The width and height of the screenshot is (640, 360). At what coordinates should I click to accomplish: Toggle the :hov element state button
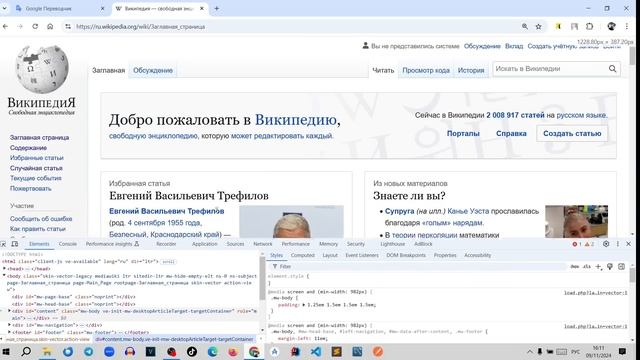[x=575, y=267]
